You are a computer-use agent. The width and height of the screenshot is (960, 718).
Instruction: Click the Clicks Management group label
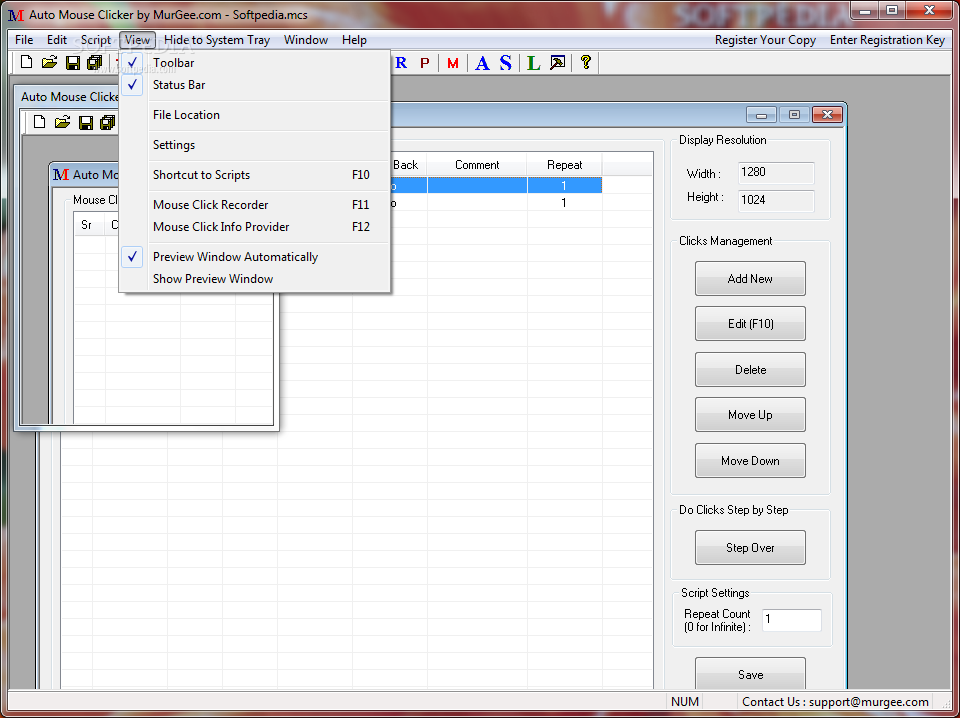click(x=726, y=241)
